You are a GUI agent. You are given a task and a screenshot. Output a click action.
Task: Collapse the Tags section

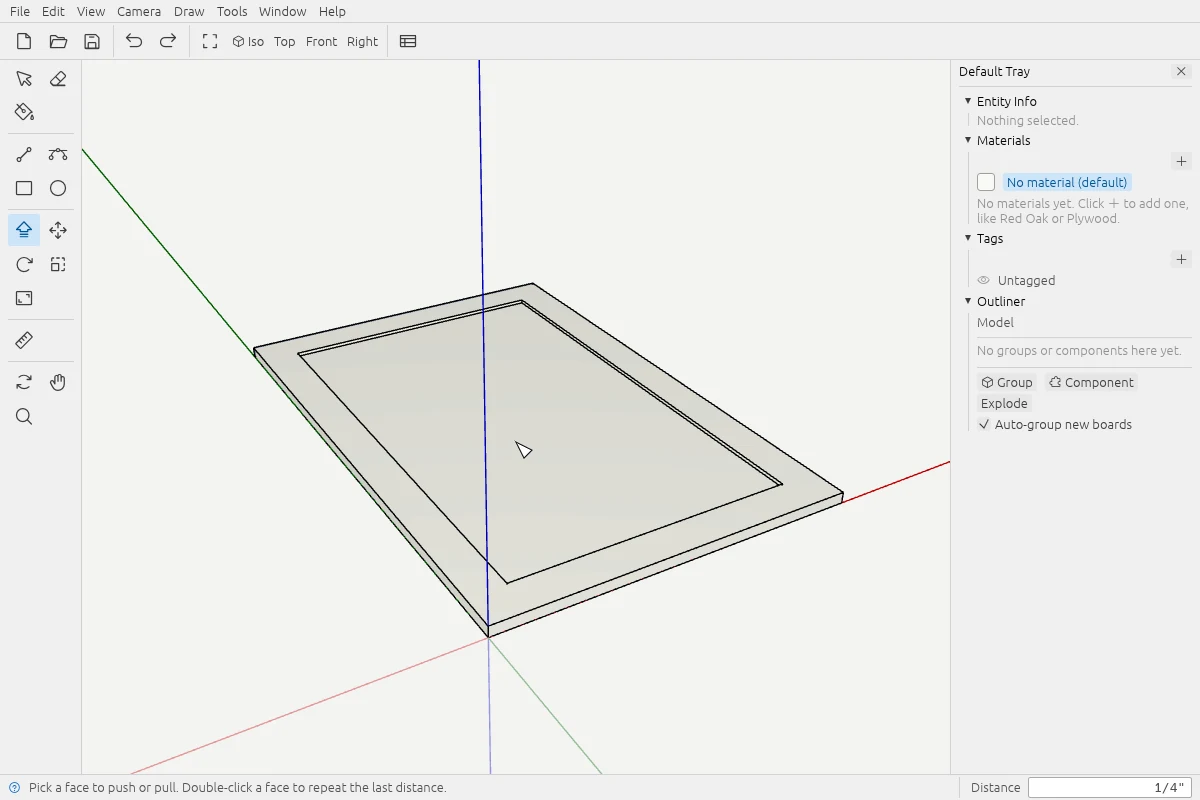coord(968,238)
